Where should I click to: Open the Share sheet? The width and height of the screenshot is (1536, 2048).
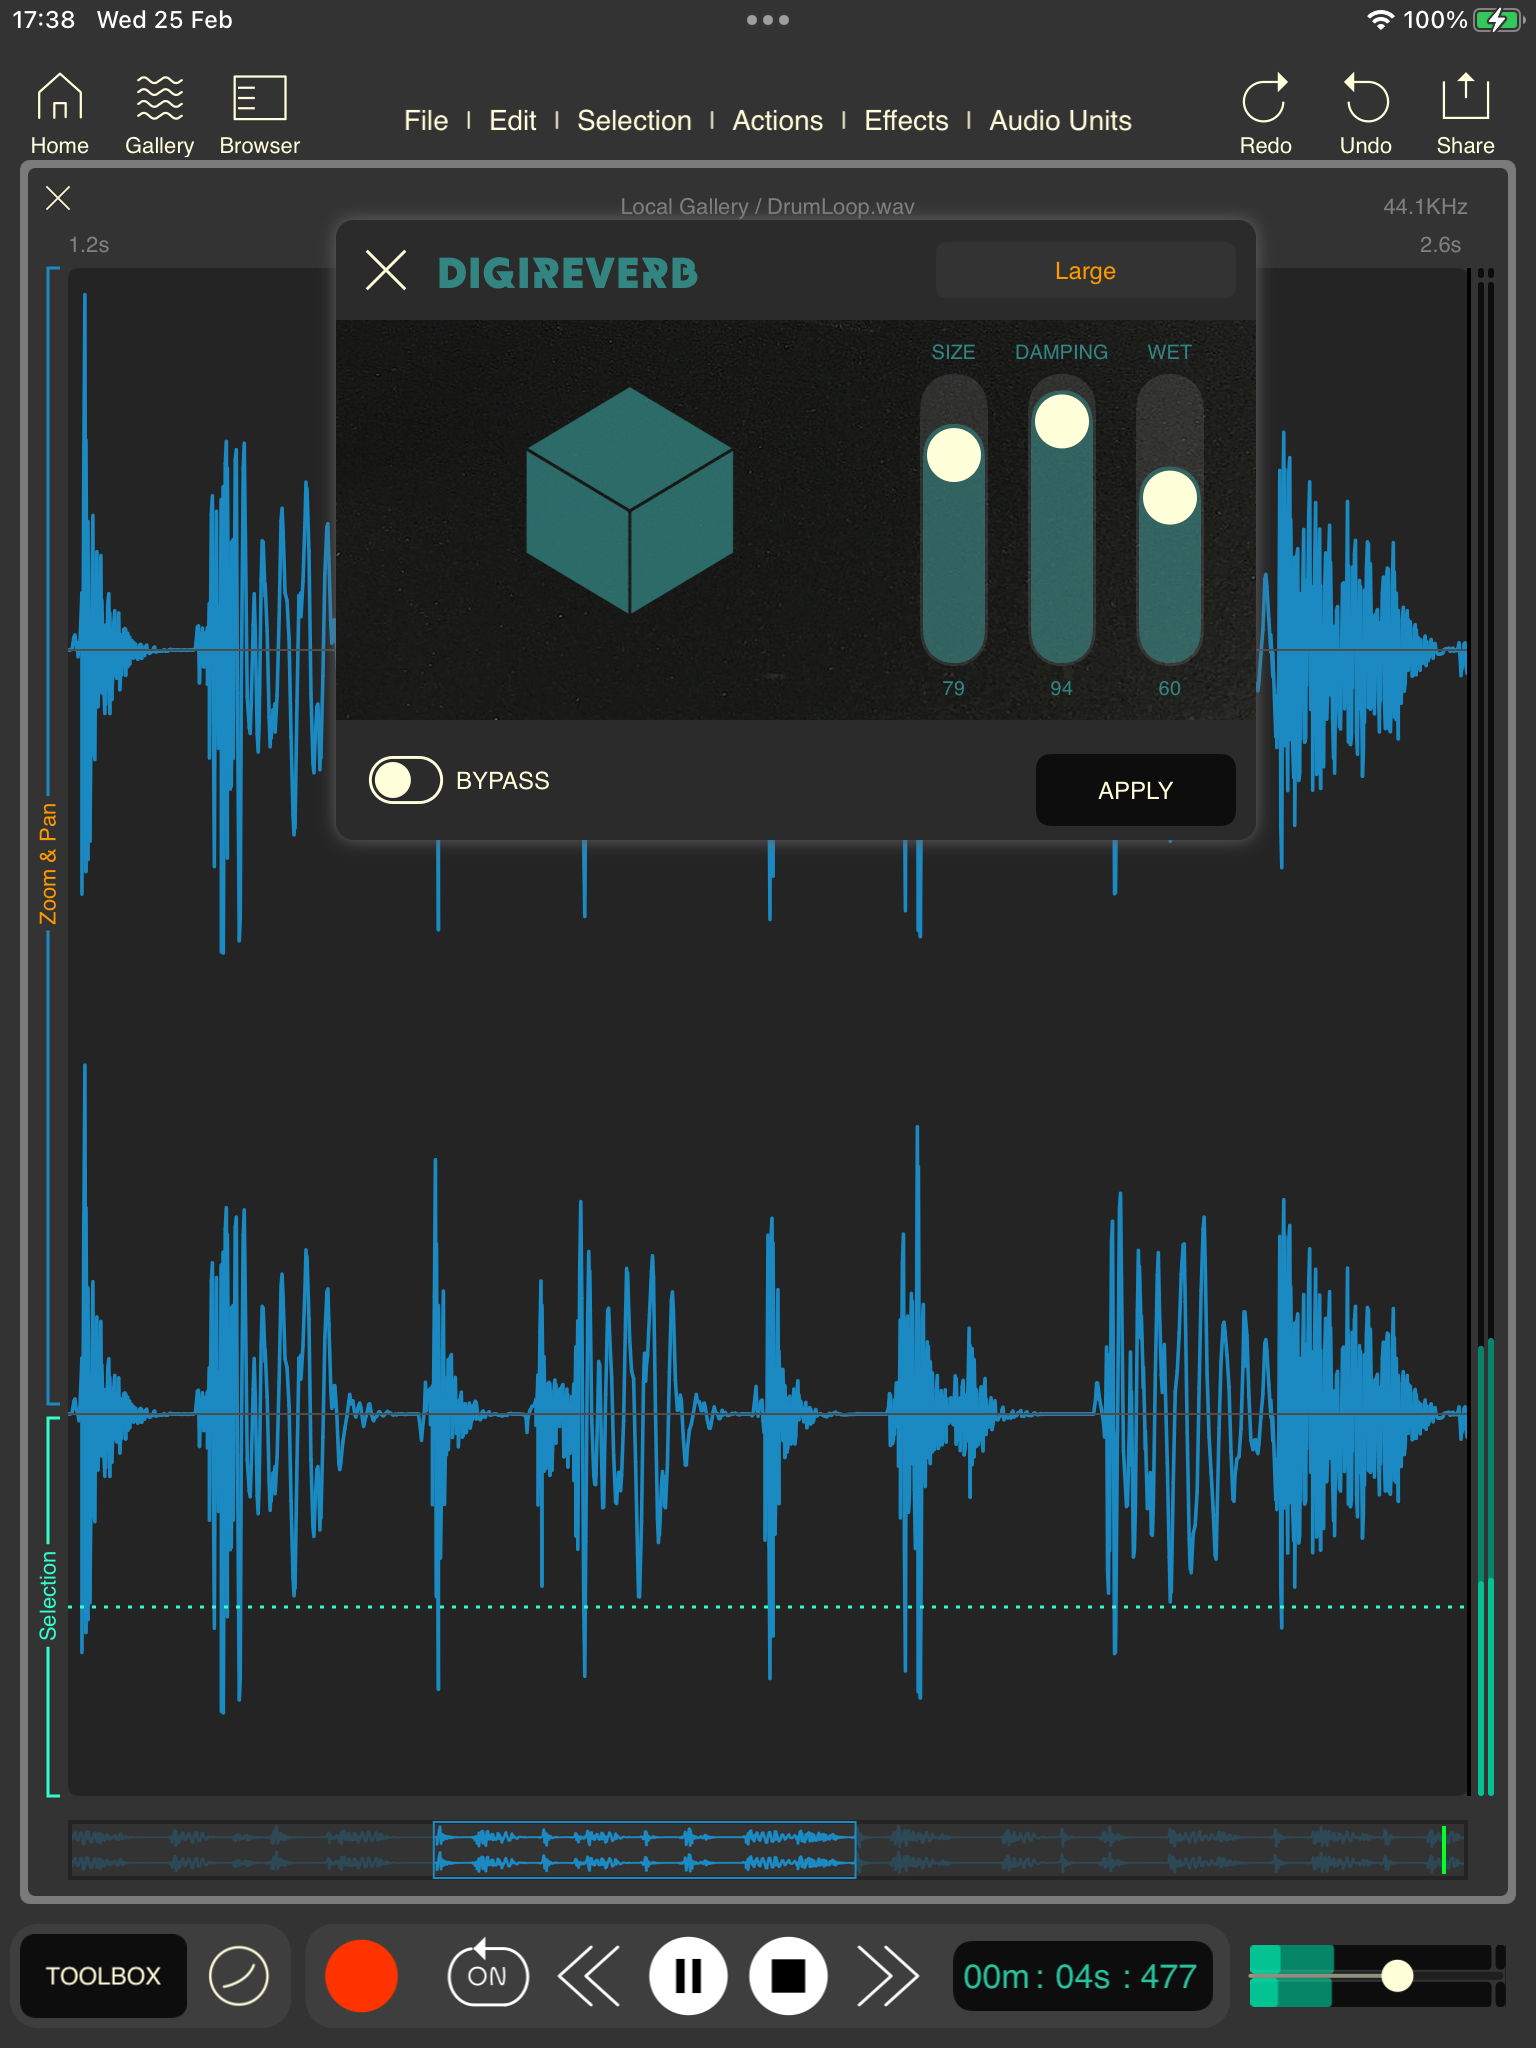coord(1465,115)
